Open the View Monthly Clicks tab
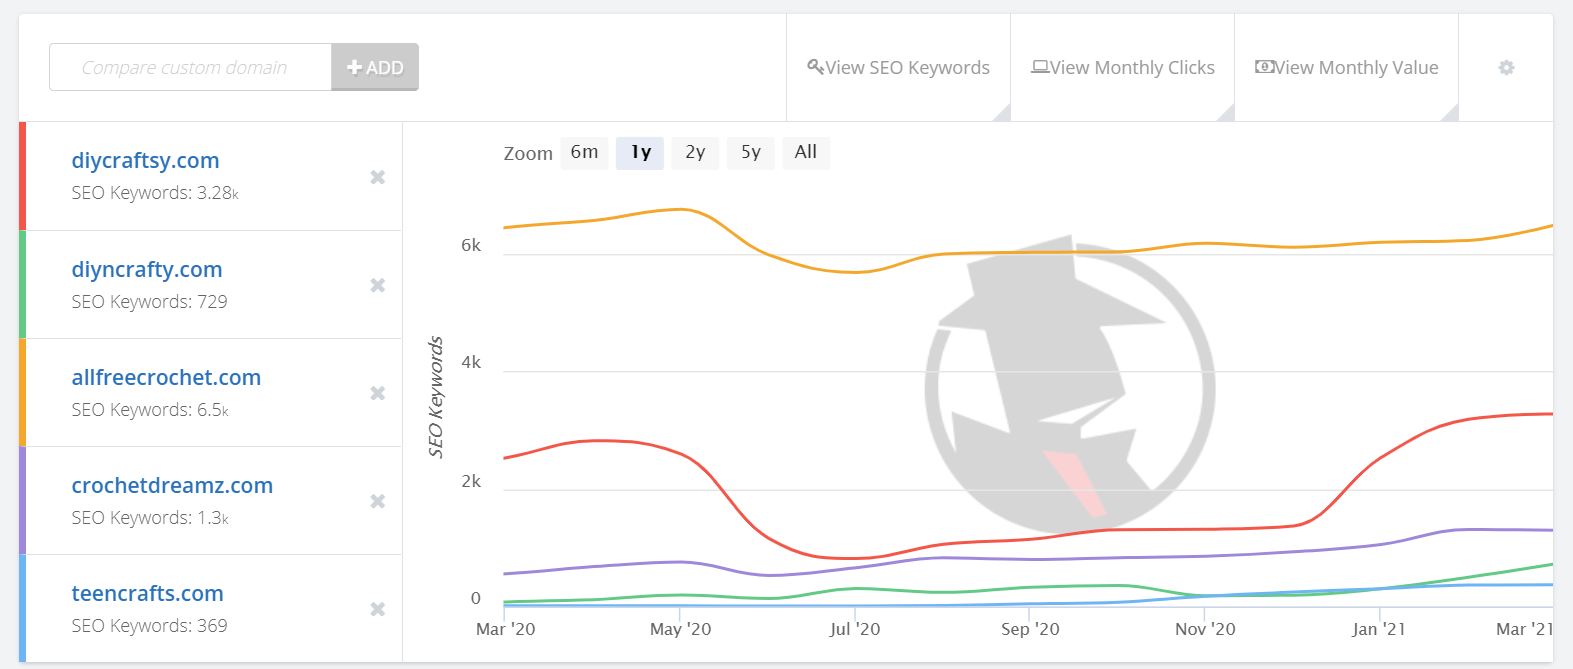 [x=1123, y=67]
